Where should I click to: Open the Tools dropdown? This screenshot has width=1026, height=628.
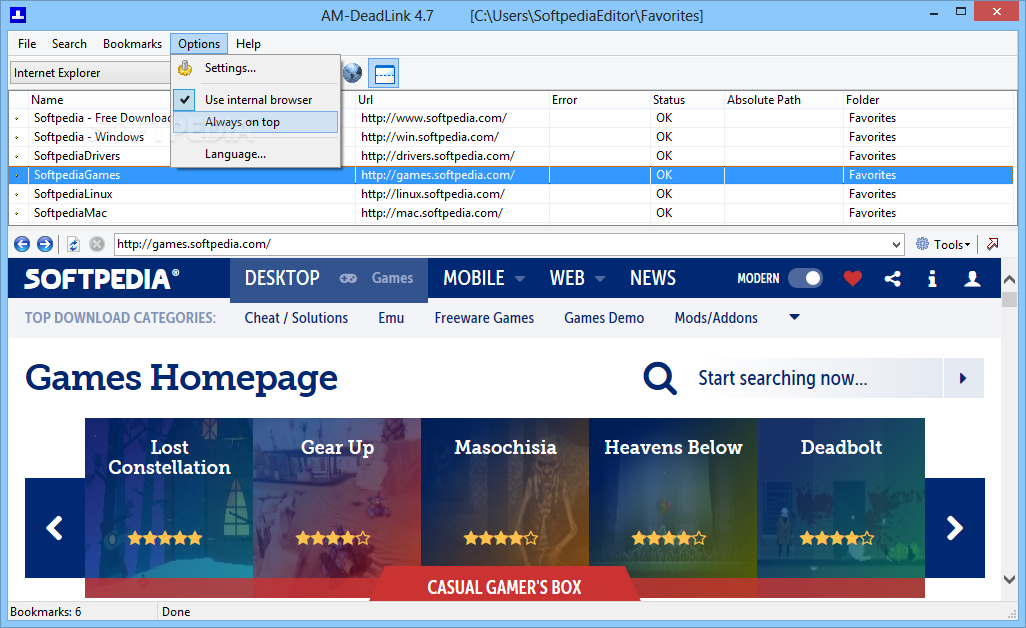coord(943,244)
